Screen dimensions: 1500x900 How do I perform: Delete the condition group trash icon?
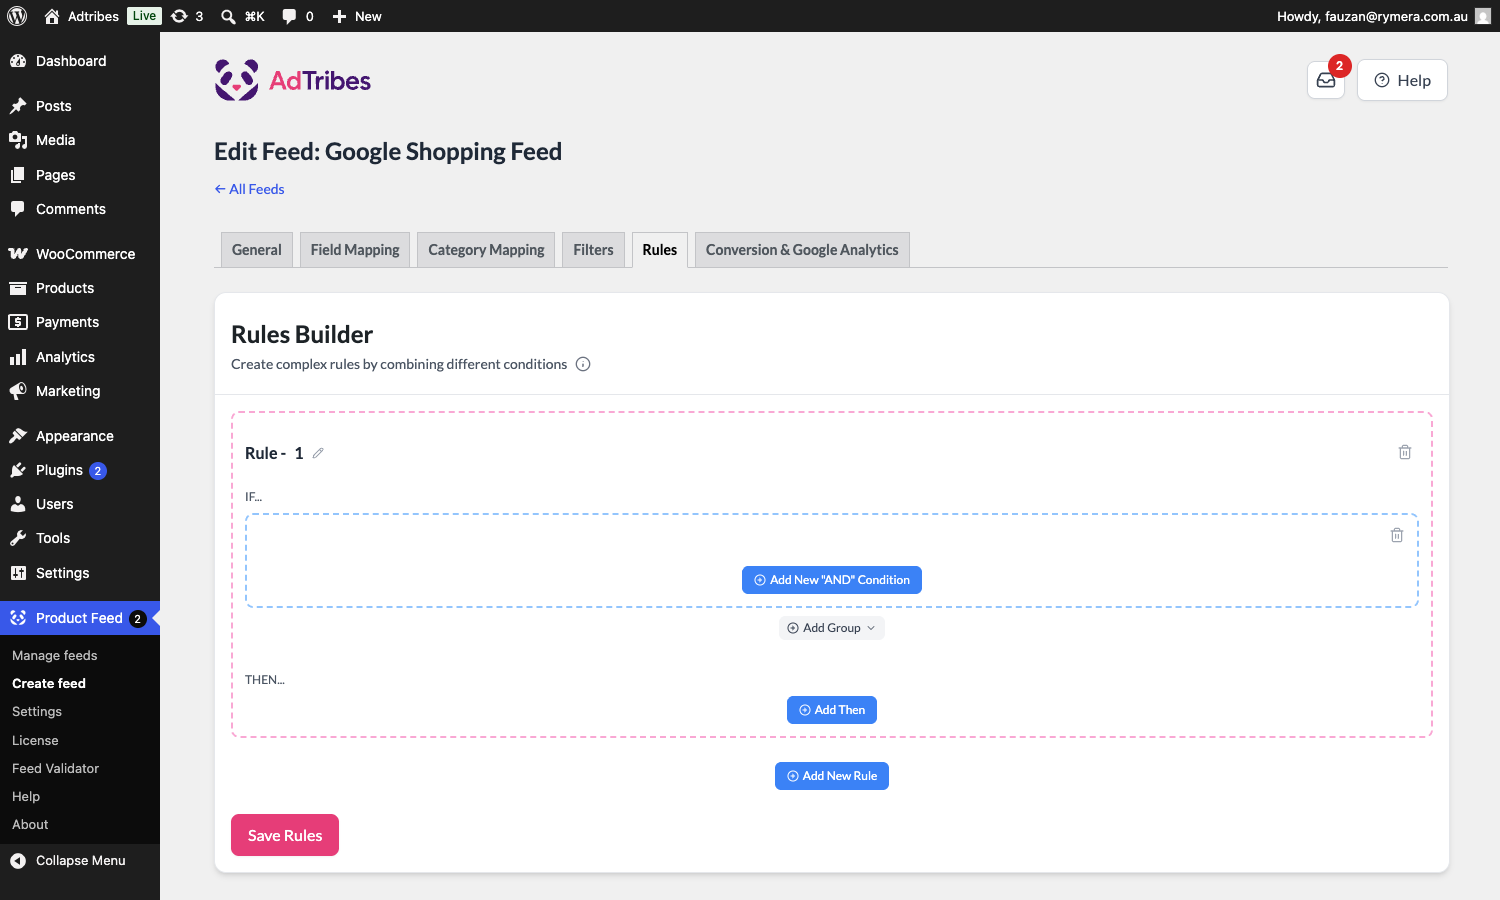coord(1397,535)
